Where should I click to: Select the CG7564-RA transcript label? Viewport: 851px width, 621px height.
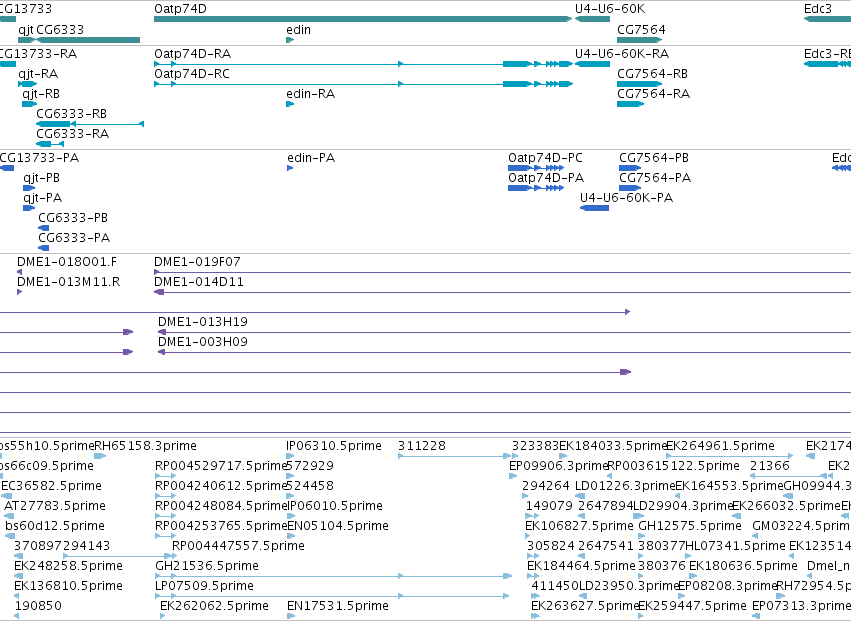(x=653, y=94)
